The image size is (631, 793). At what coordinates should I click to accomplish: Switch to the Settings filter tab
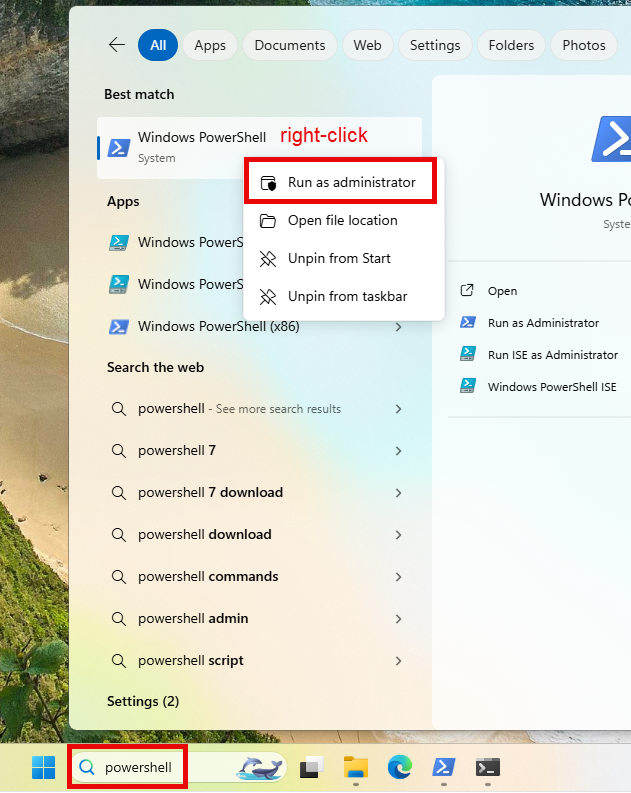click(435, 45)
